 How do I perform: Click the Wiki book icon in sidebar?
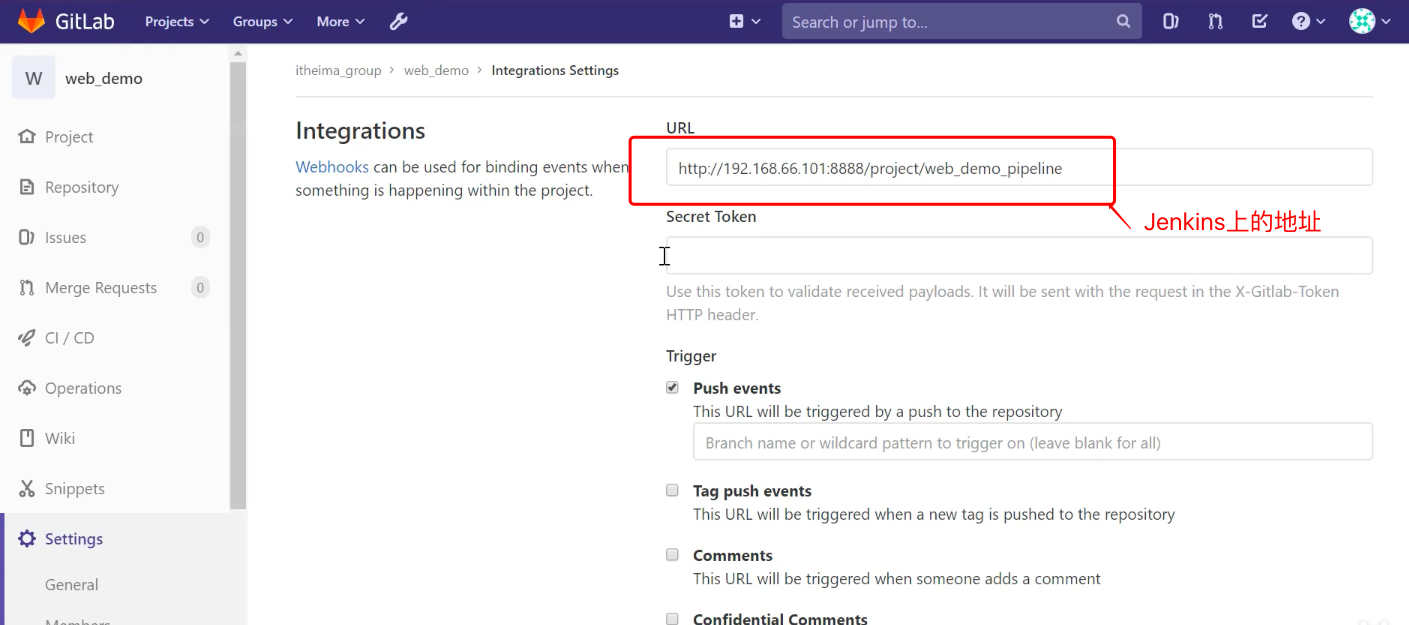[27, 438]
